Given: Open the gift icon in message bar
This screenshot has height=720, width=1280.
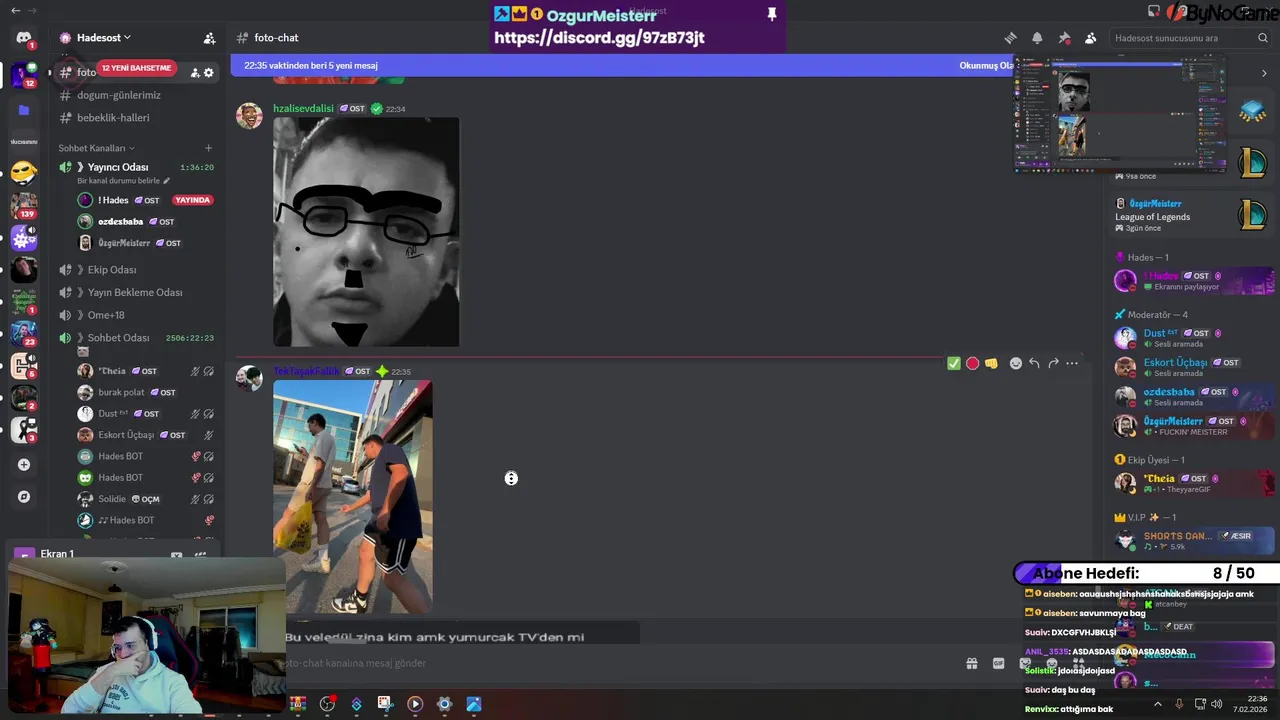Looking at the screenshot, I should (971, 663).
